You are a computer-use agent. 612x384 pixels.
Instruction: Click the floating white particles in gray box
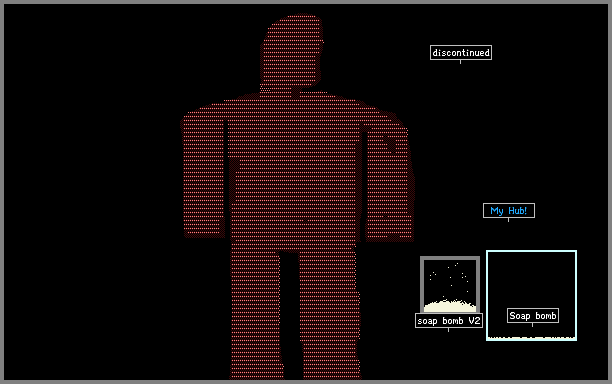(x=450, y=277)
